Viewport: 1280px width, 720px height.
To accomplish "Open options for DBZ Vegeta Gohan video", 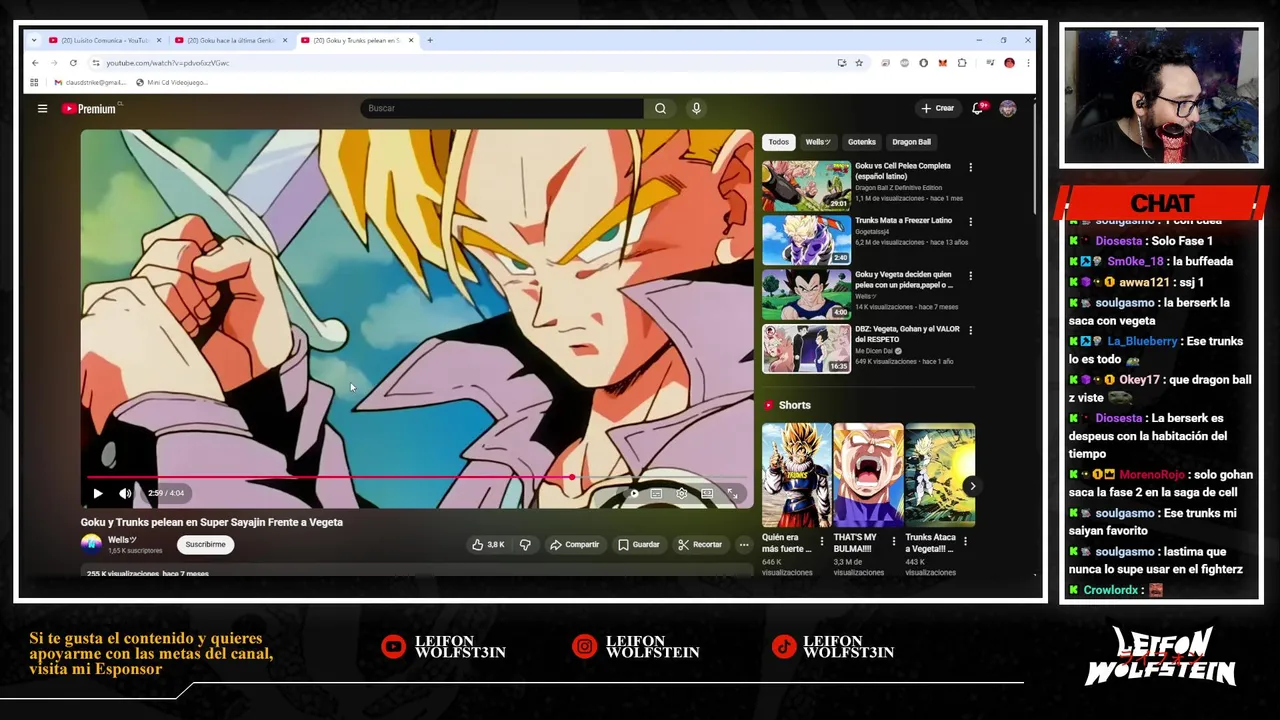I will (x=970, y=330).
